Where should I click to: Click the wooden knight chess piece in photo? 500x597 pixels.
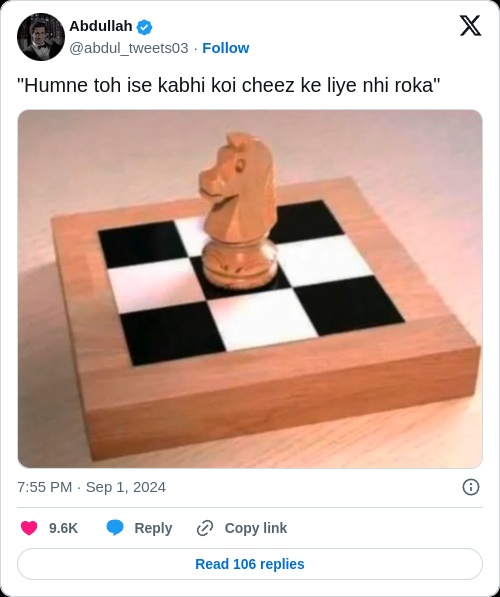(239, 211)
